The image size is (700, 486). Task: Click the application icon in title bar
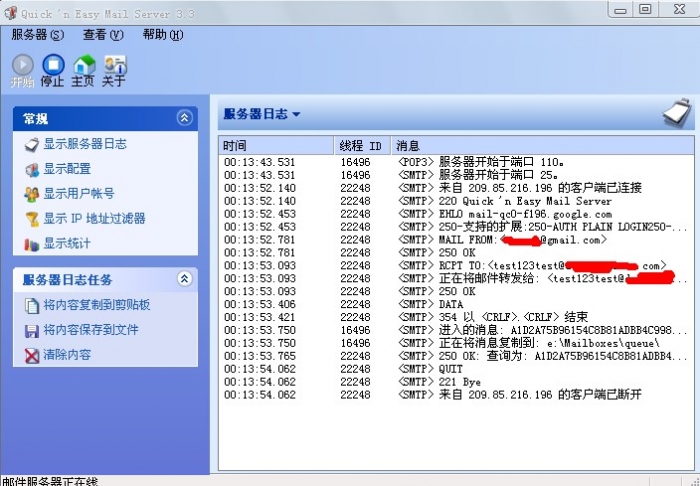(10, 13)
